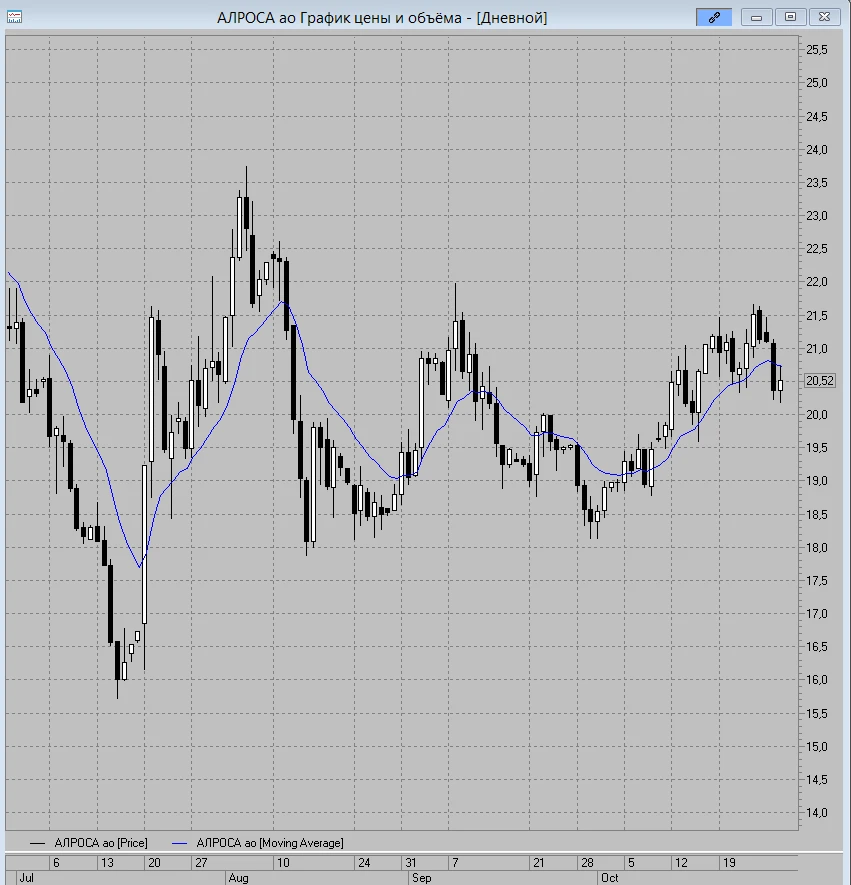Click the date label 7 on time axis
Screen dimensions: 851x885
(455, 863)
